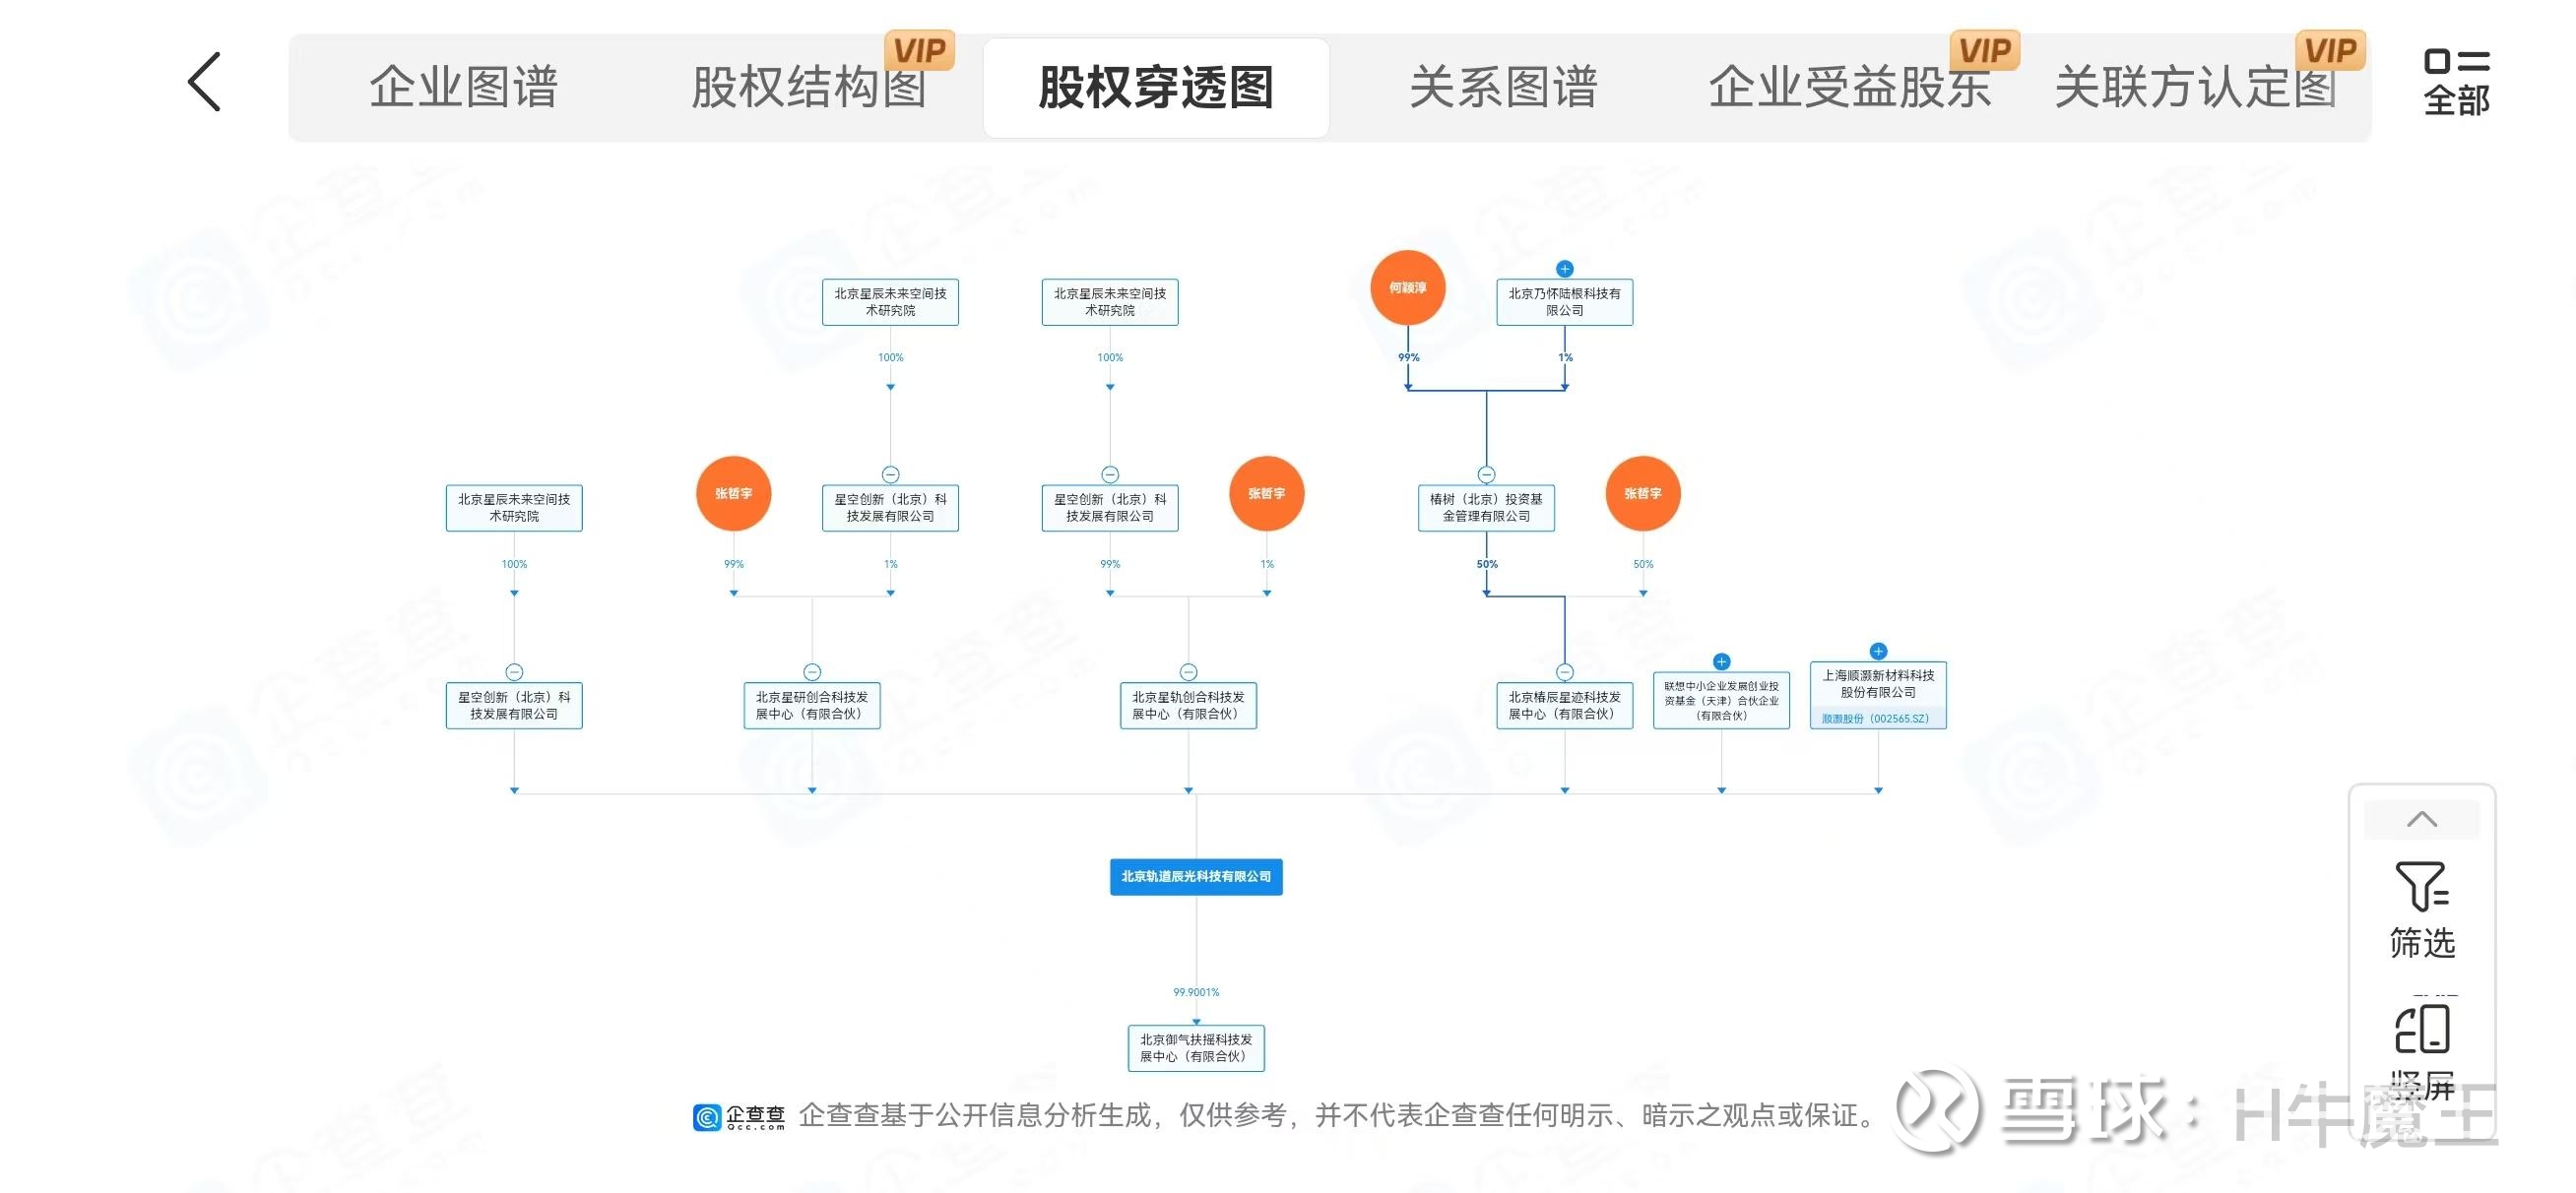Select 北京轨道辰光科技有限公司 central node
The width and height of the screenshot is (2576, 1193).
1196,877
